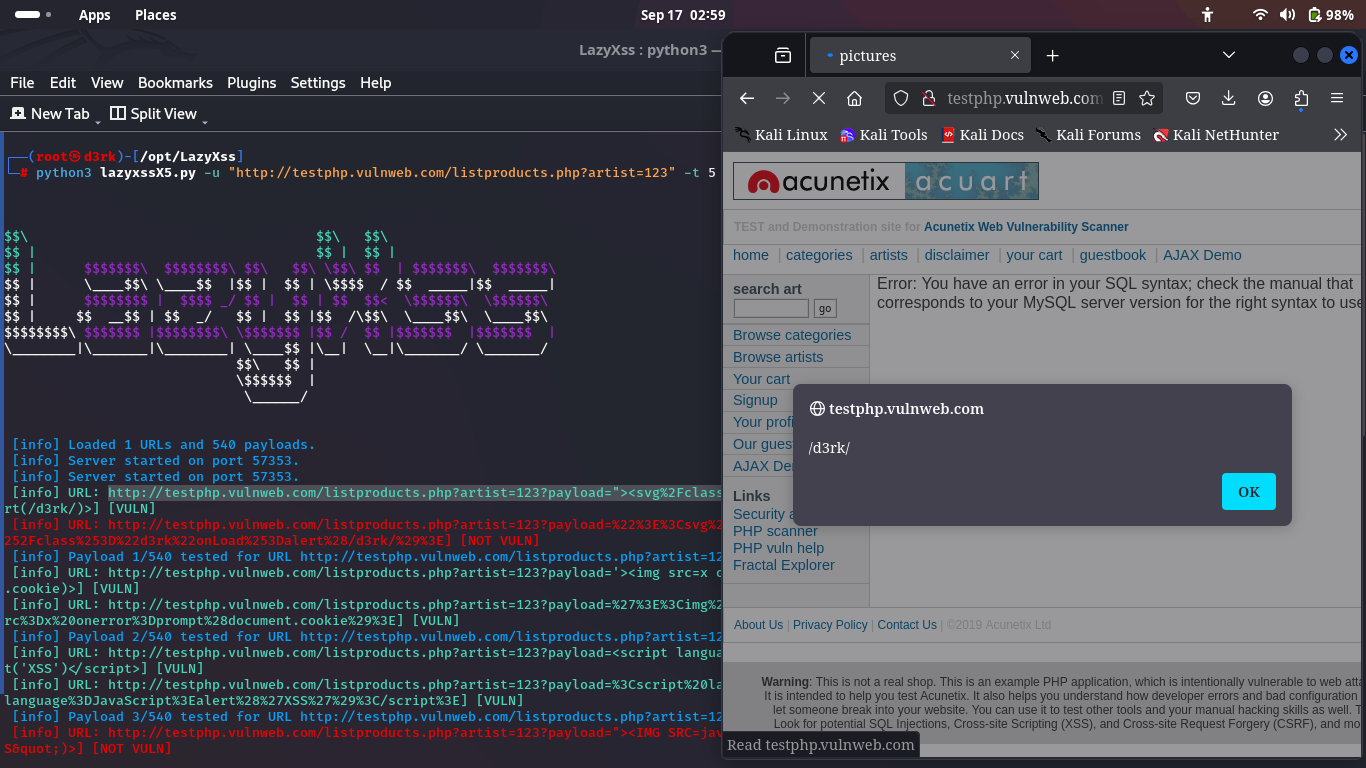This screenshot has height=768, width=1366.
Task: Open the Apps menu in top panel
Action: click(x=95, y=15)
